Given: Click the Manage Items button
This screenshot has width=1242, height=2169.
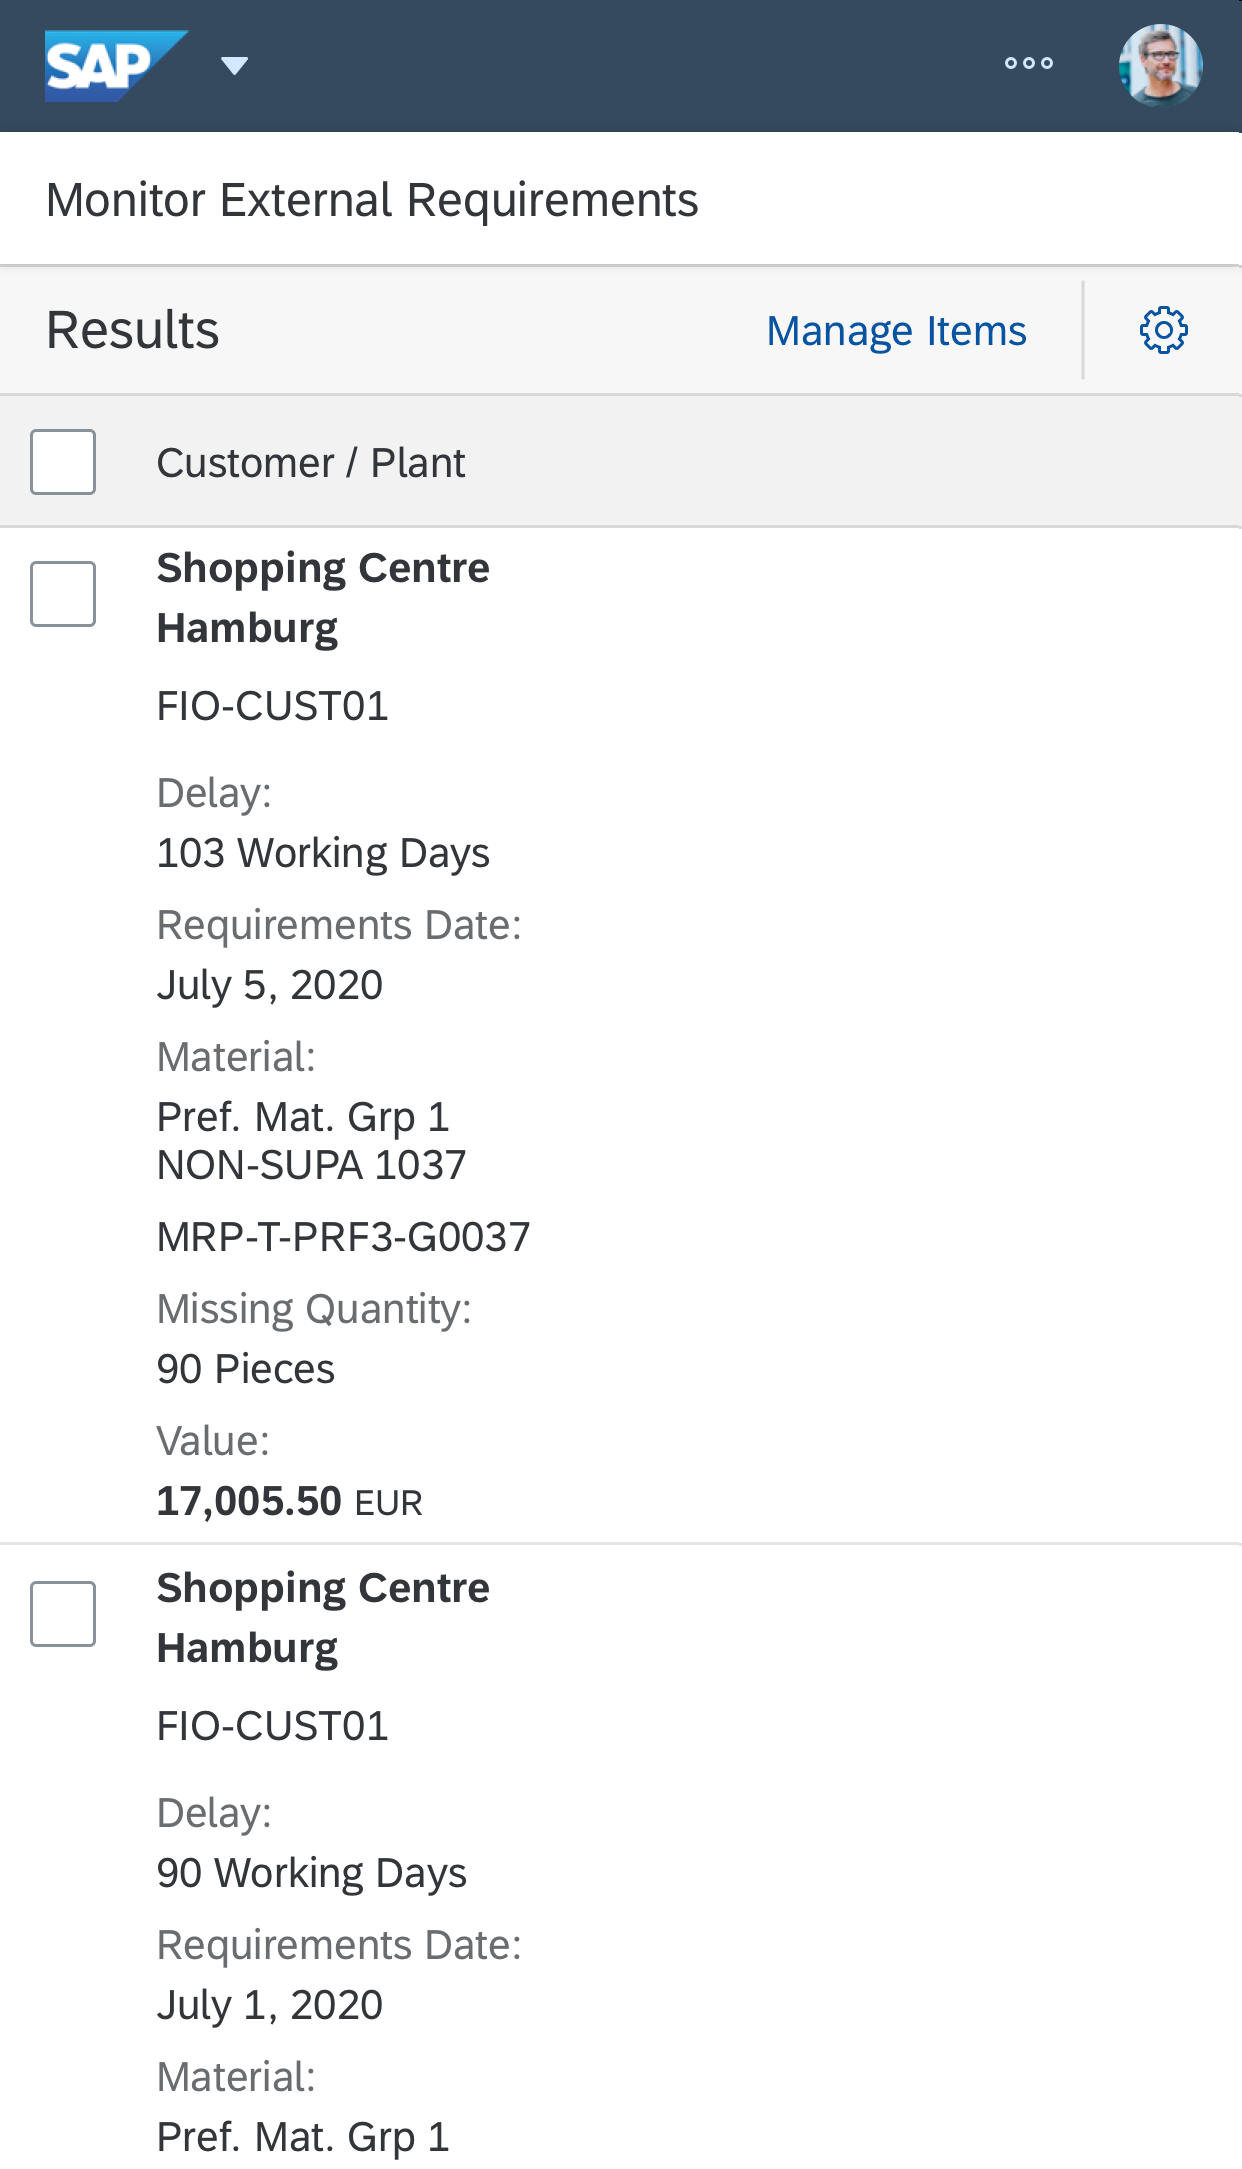Looking at the screenshot, I should tap(896, 331).
